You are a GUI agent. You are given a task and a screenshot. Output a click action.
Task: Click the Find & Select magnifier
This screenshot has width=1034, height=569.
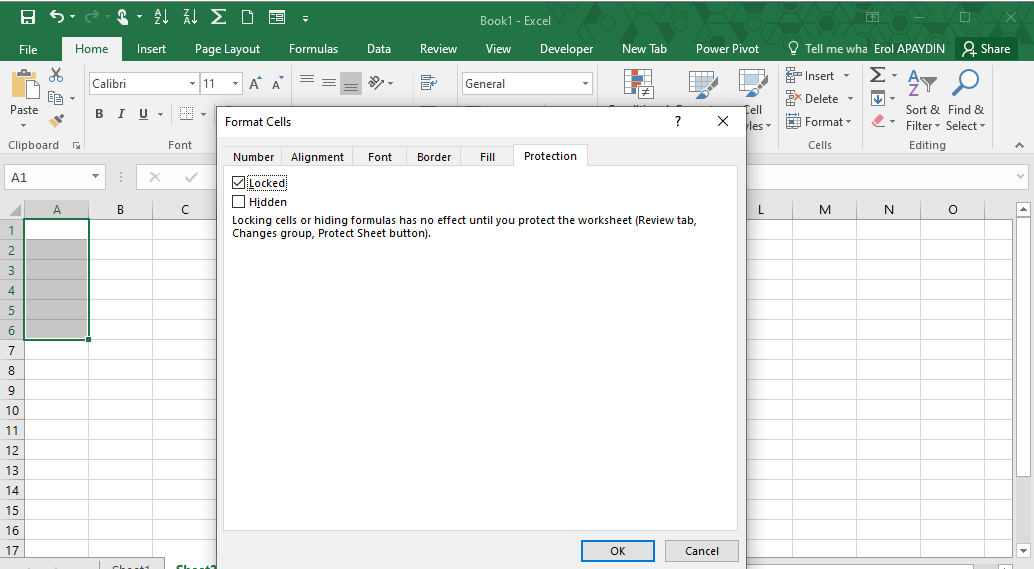(965, 83)
